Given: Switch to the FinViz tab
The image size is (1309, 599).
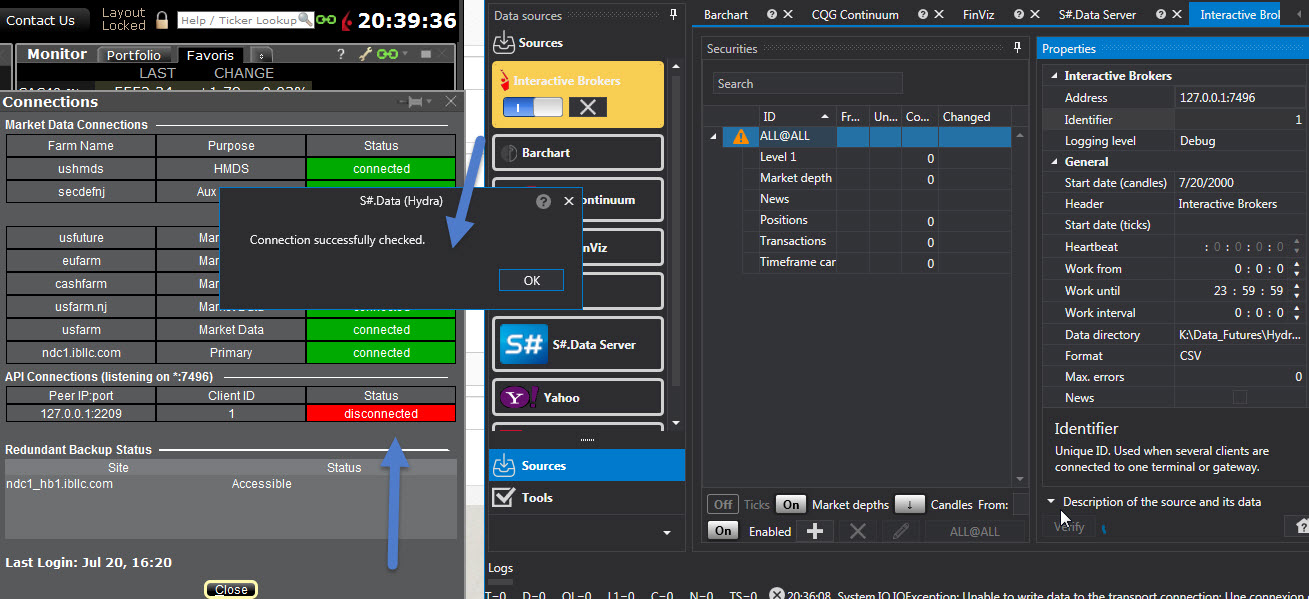Looking at the screenshot, I should (978, 15).
